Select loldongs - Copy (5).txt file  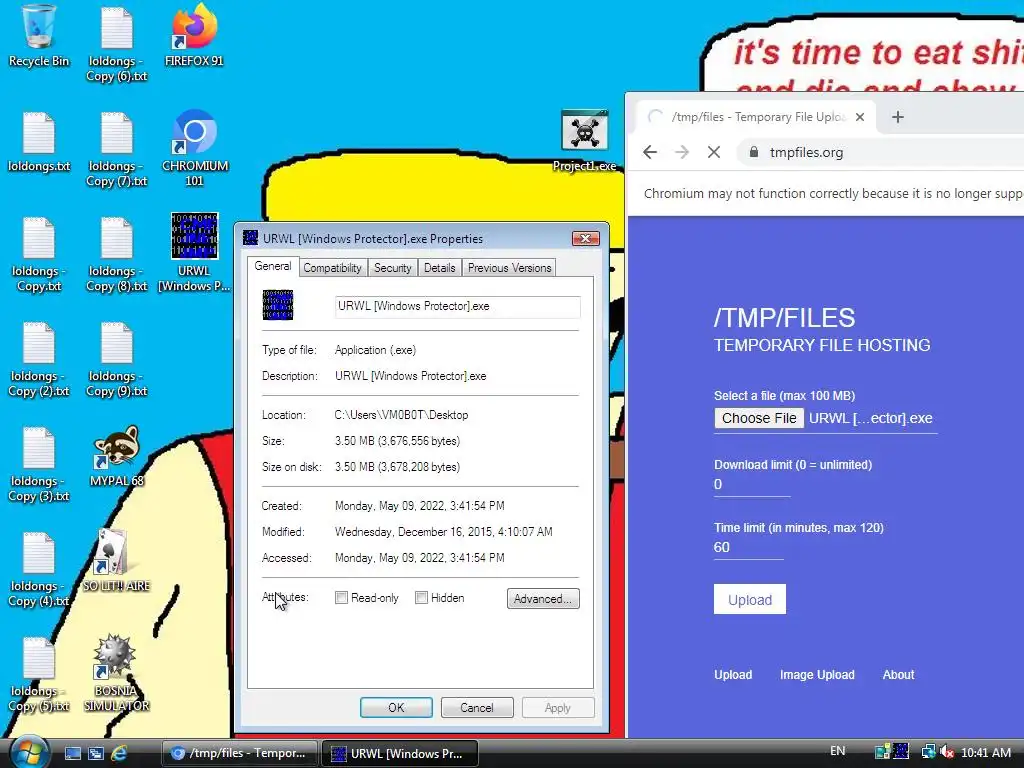click(39, 674)
